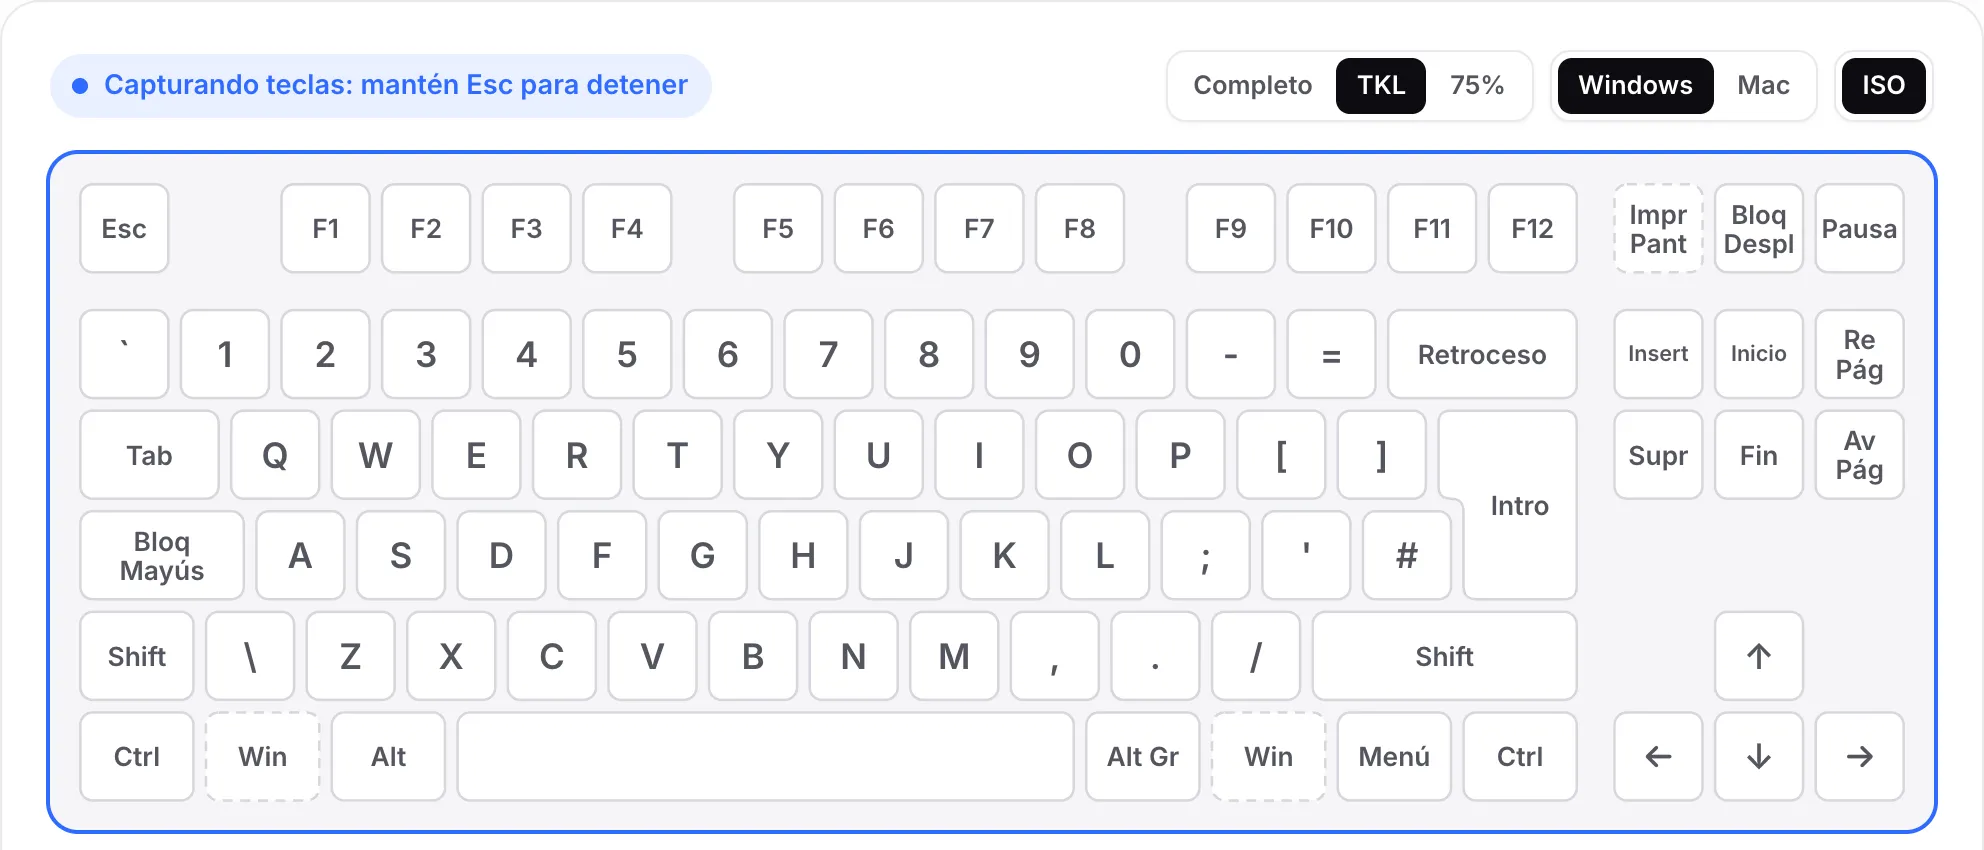Click the Esc key

[x=124, y=228]
